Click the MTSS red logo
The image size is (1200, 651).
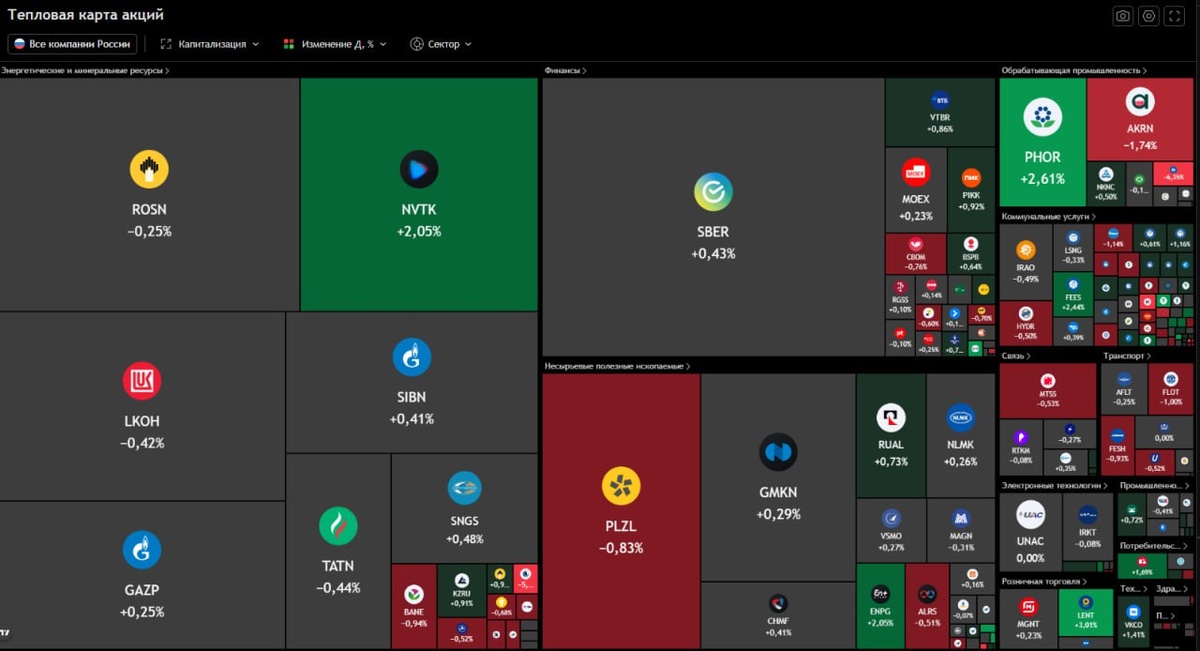[1048, 381]
